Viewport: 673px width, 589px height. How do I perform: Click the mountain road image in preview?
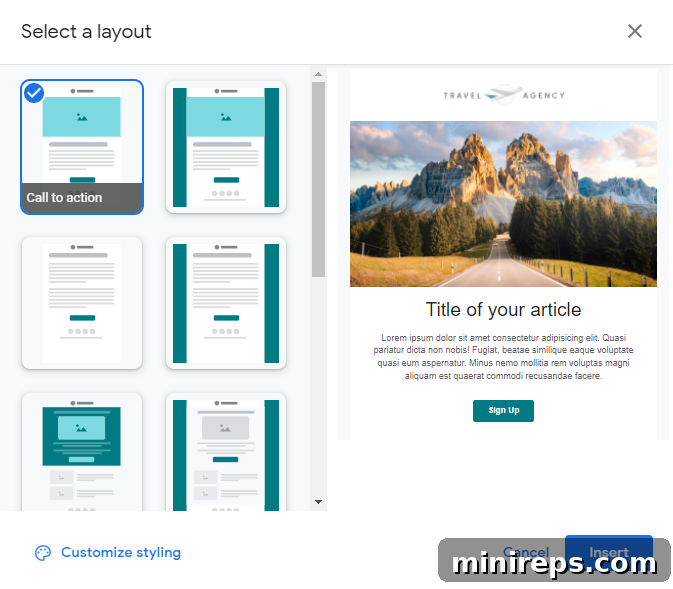point(503,204)
